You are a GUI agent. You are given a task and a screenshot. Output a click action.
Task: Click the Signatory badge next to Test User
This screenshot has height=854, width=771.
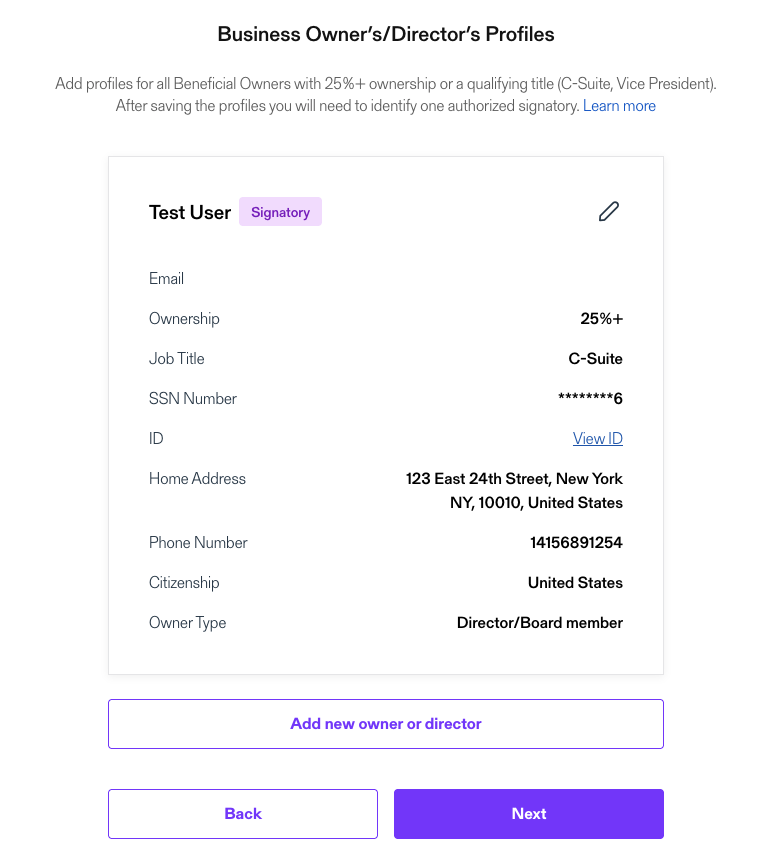coord(280,211)
